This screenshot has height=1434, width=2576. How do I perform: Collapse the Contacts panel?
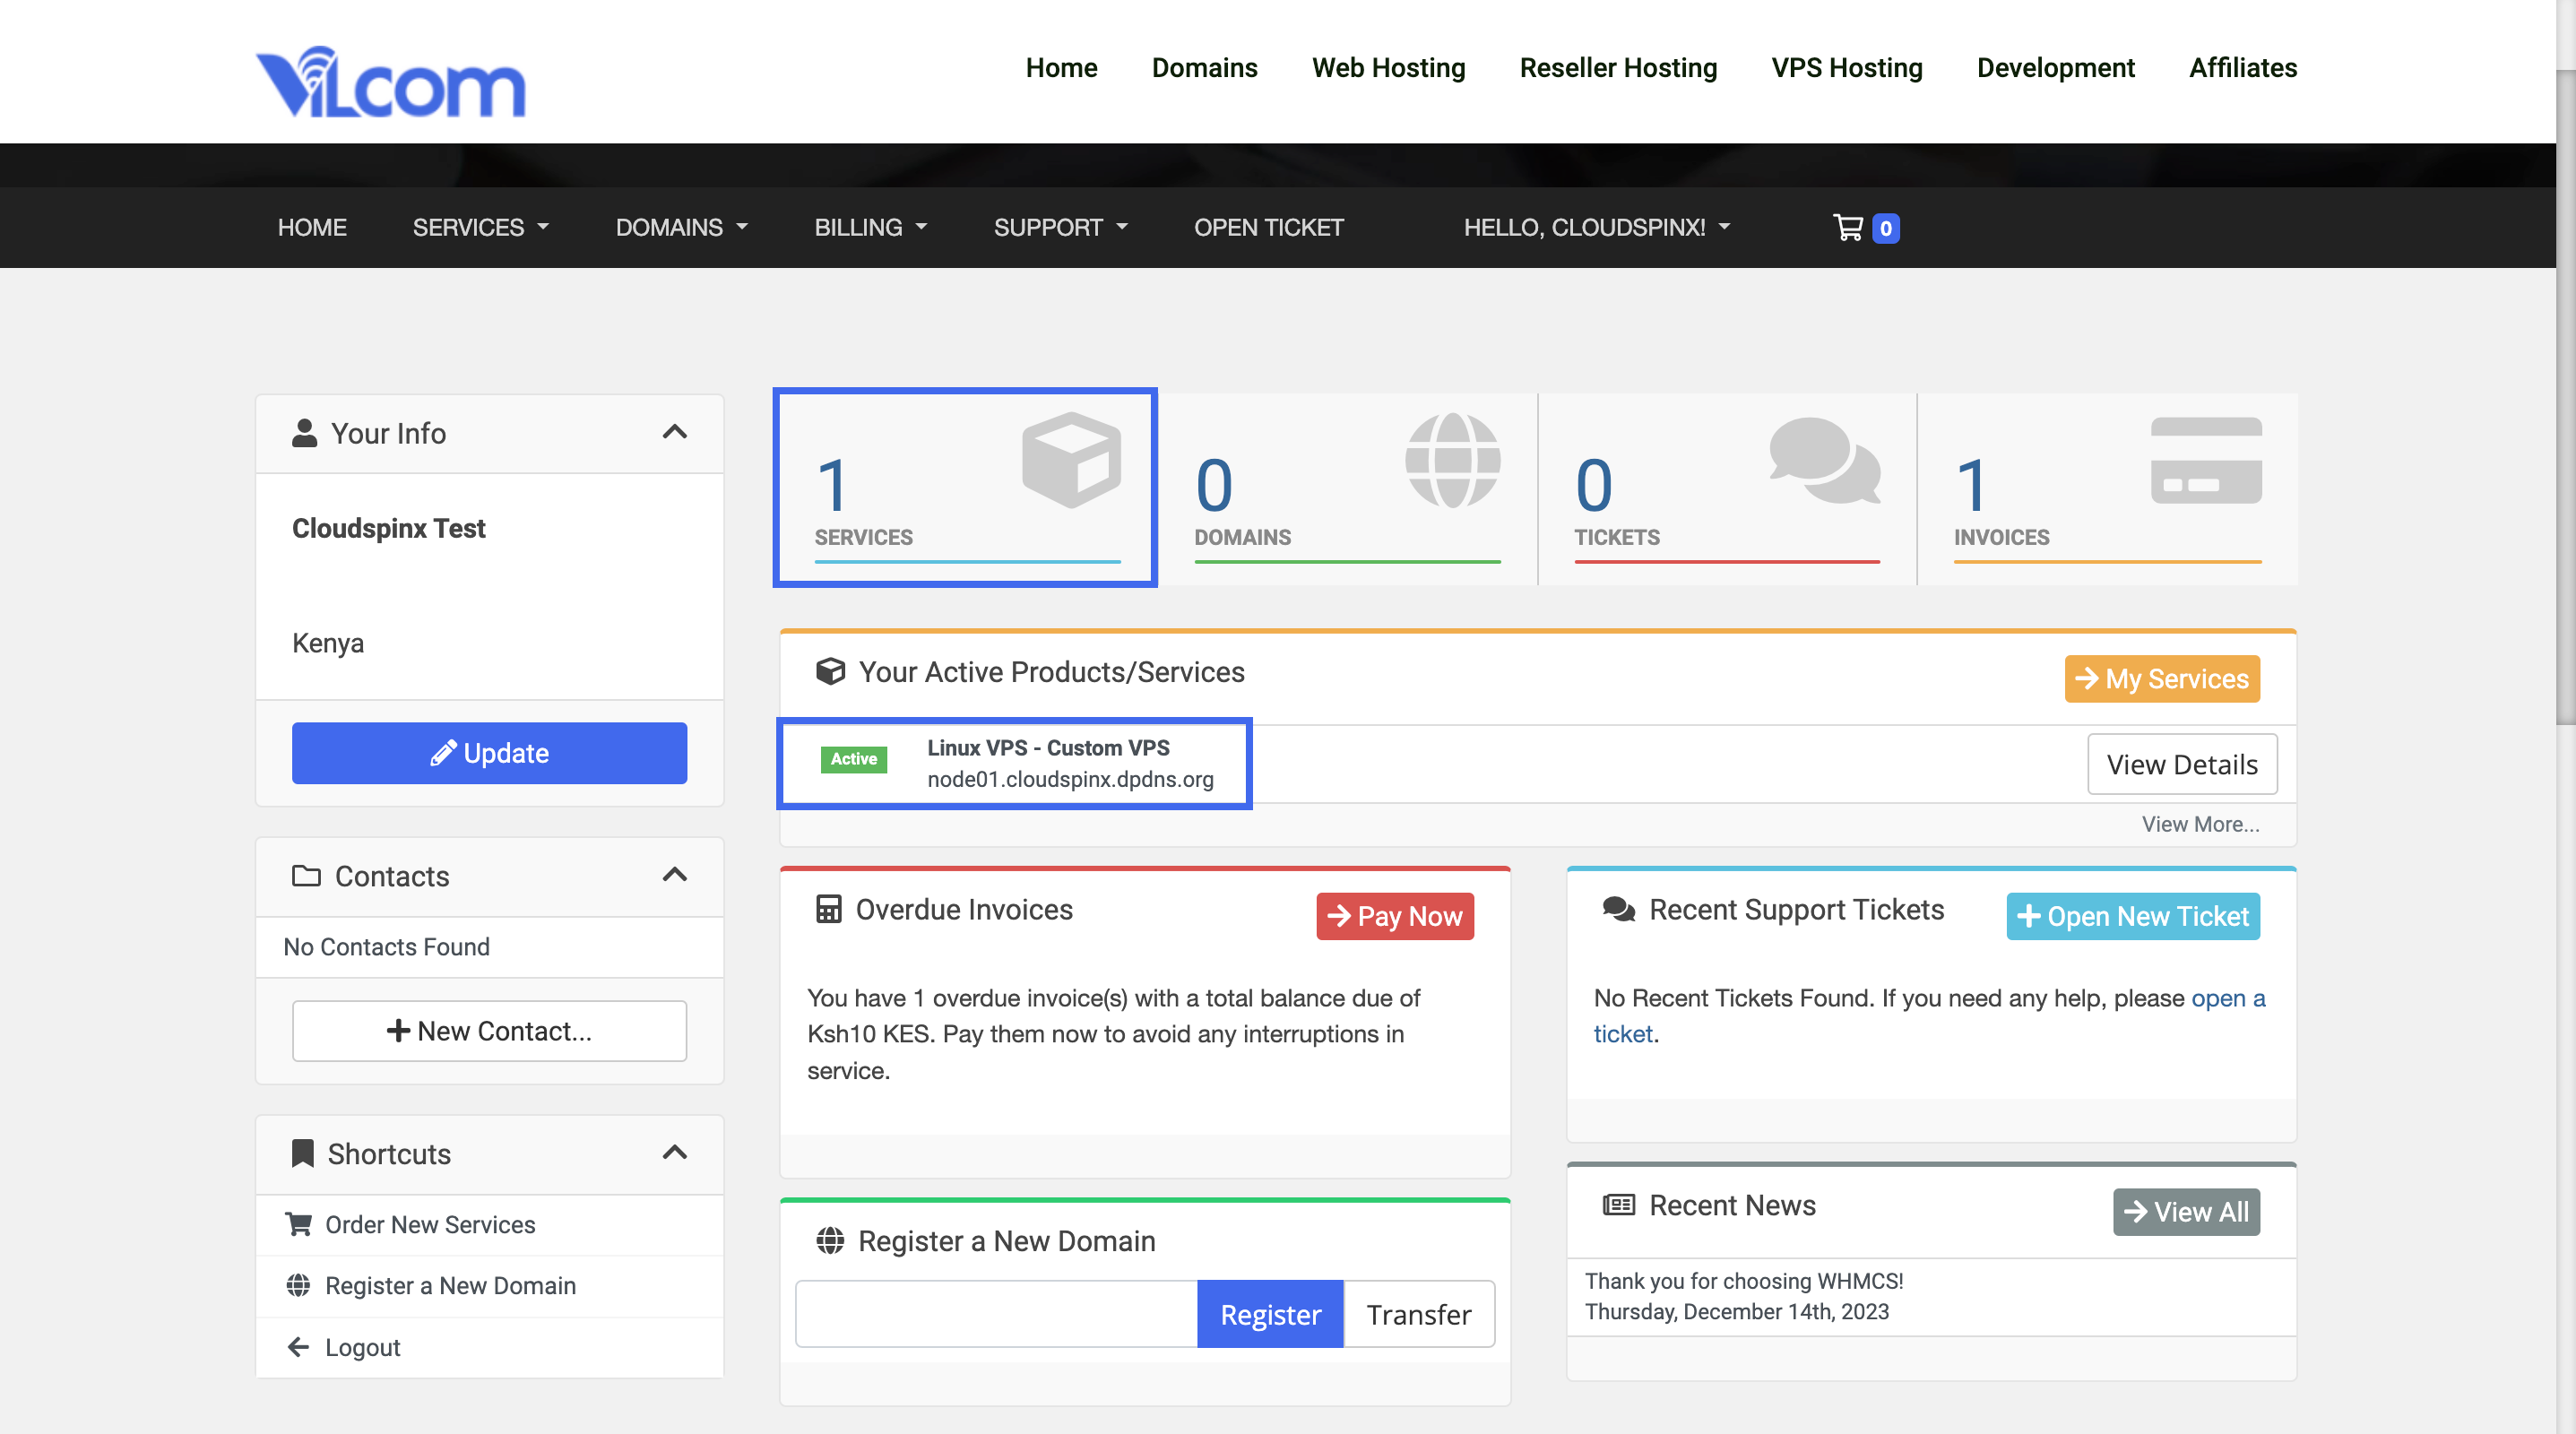(675, 875)
